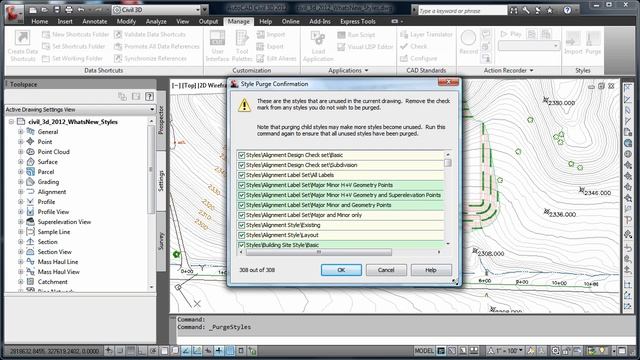Uncheck Alignment Label Set All Labels

pos(242,175)
